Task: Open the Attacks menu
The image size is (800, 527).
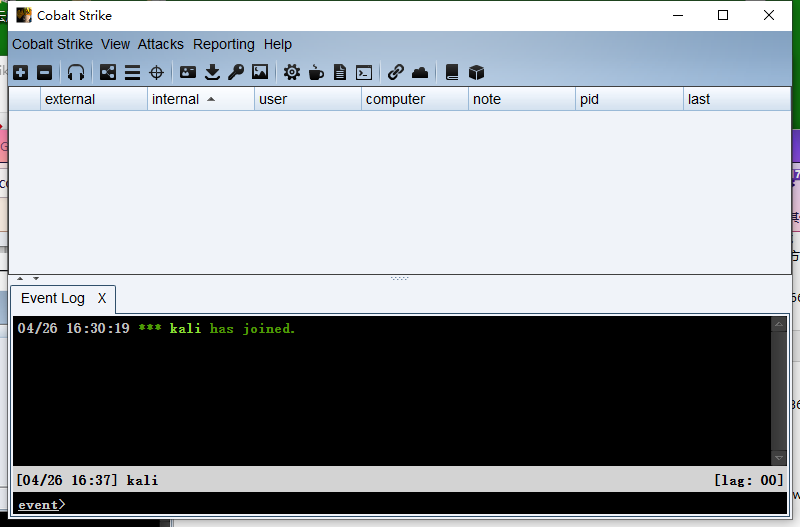Action: [x=161, y=44]
